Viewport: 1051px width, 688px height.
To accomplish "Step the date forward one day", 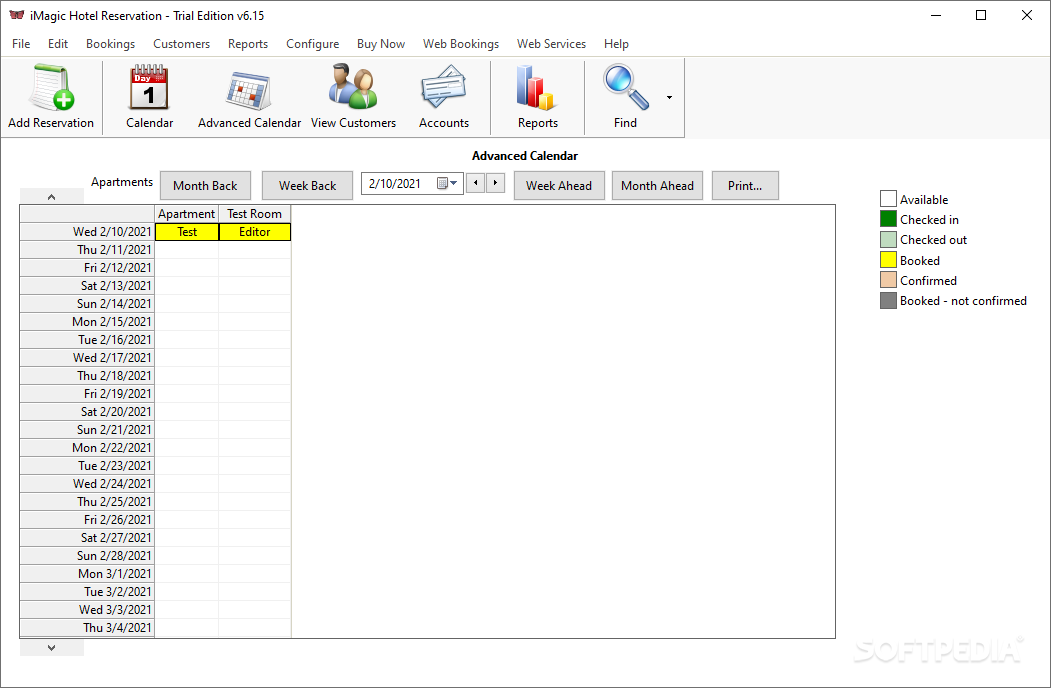I will pos(495,183).
